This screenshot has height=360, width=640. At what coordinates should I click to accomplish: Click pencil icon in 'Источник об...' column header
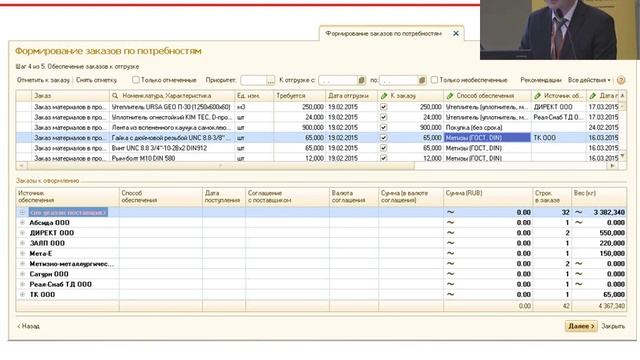pos(538,96)
